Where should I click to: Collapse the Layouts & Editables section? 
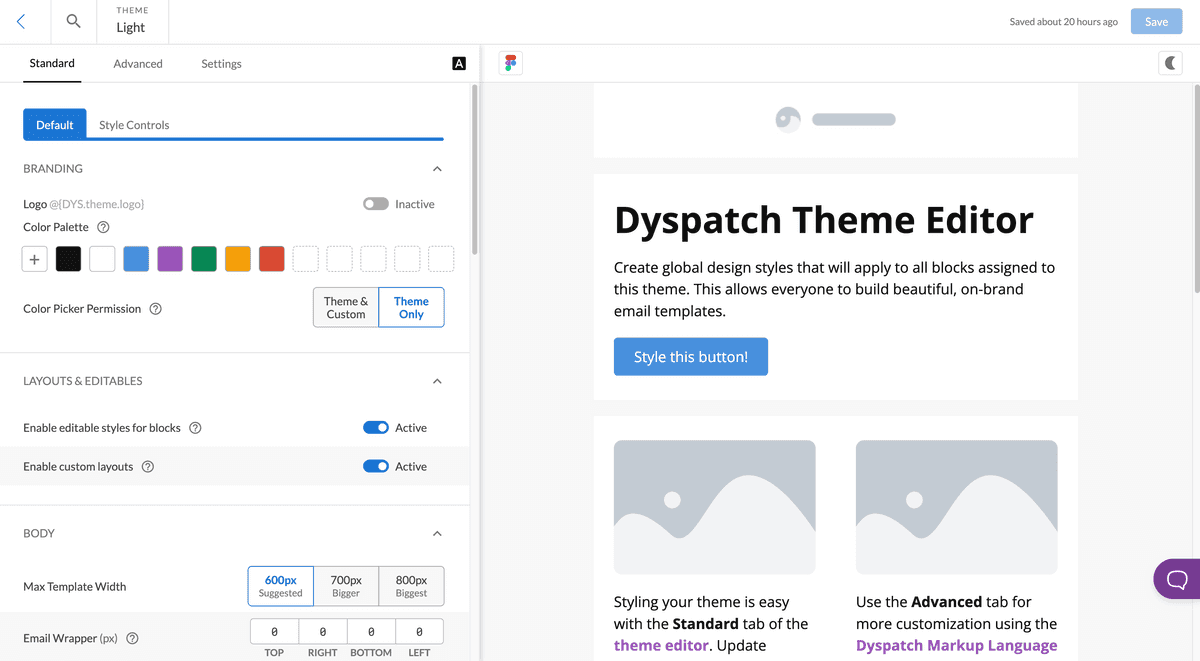tap(437, 381)
